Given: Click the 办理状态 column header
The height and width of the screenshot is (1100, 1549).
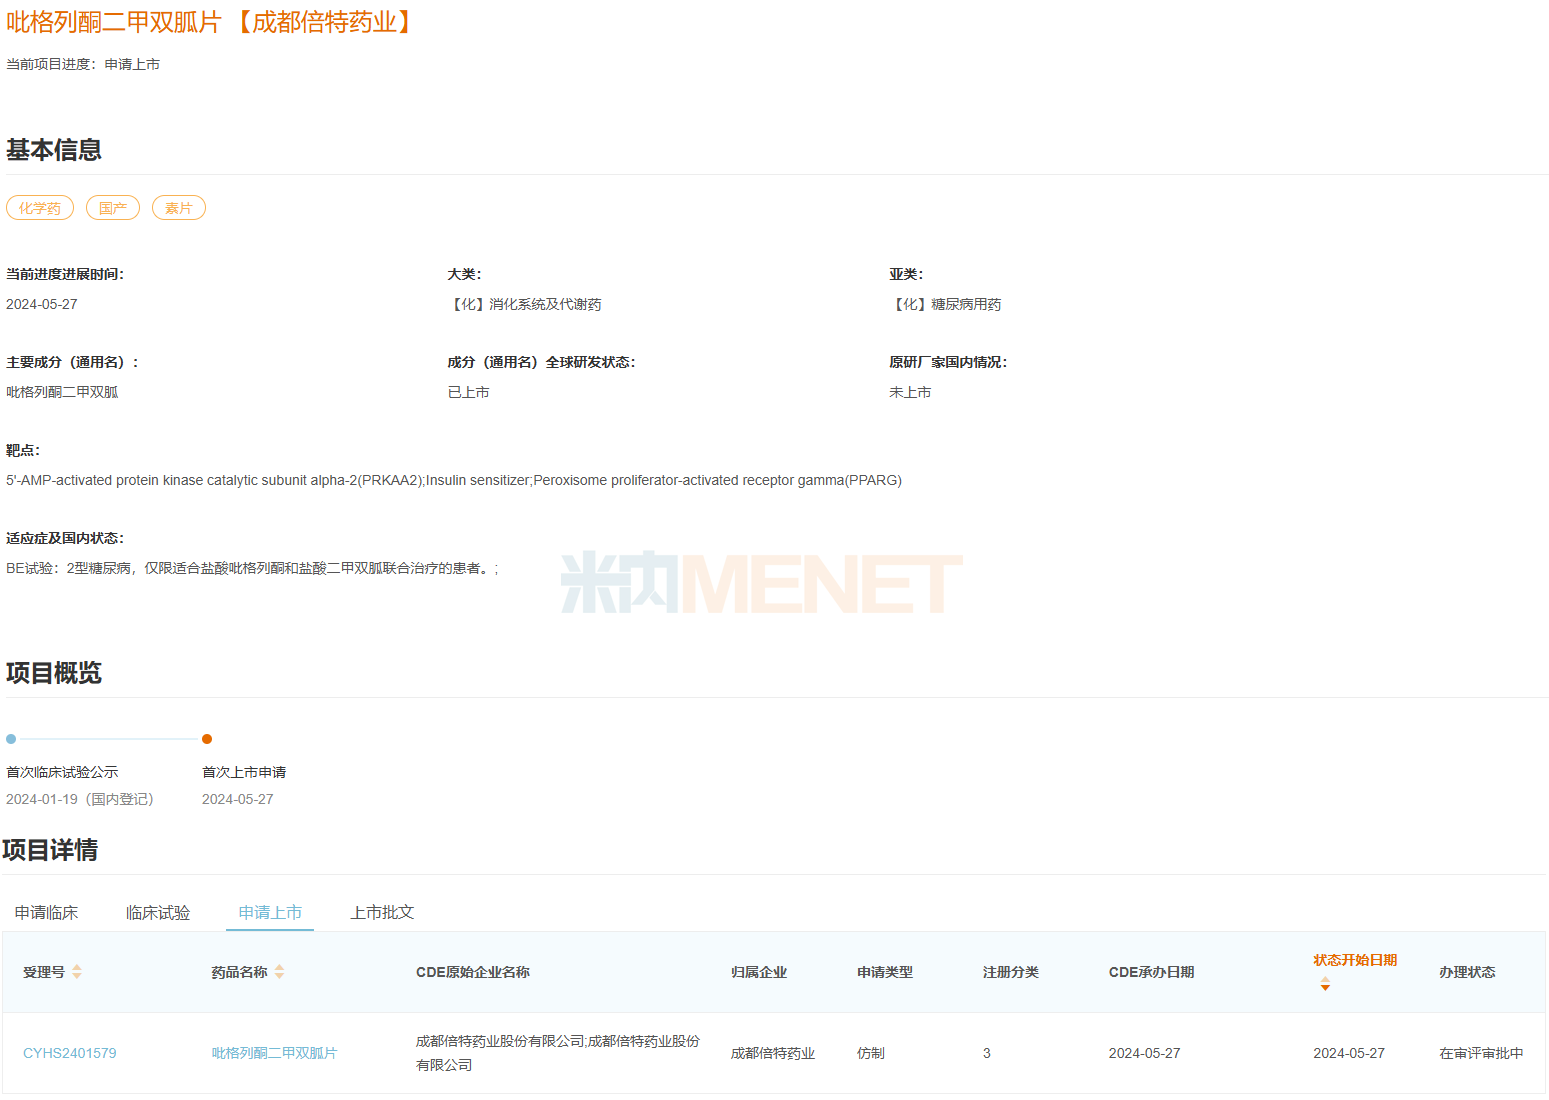Looking at the screenshot, I should 1467,972.
